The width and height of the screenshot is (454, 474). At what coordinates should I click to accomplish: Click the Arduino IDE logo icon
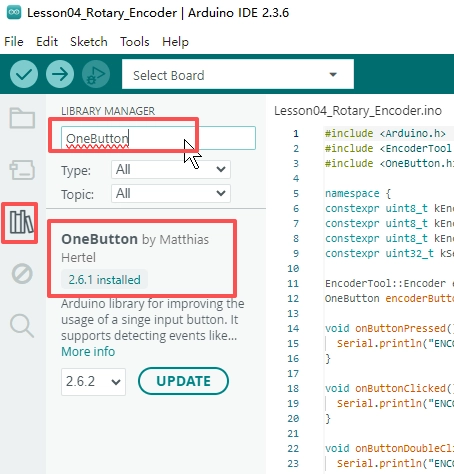click(x=14, y=13)
